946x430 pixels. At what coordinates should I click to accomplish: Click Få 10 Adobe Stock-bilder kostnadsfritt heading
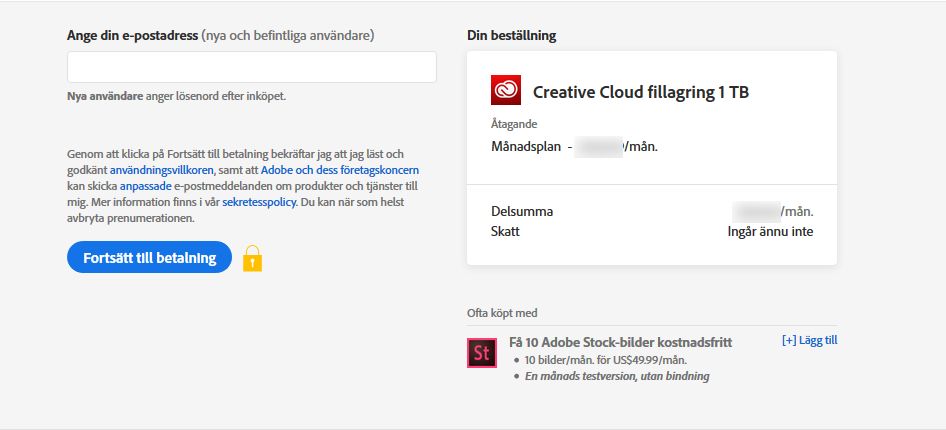click(620, 343)
